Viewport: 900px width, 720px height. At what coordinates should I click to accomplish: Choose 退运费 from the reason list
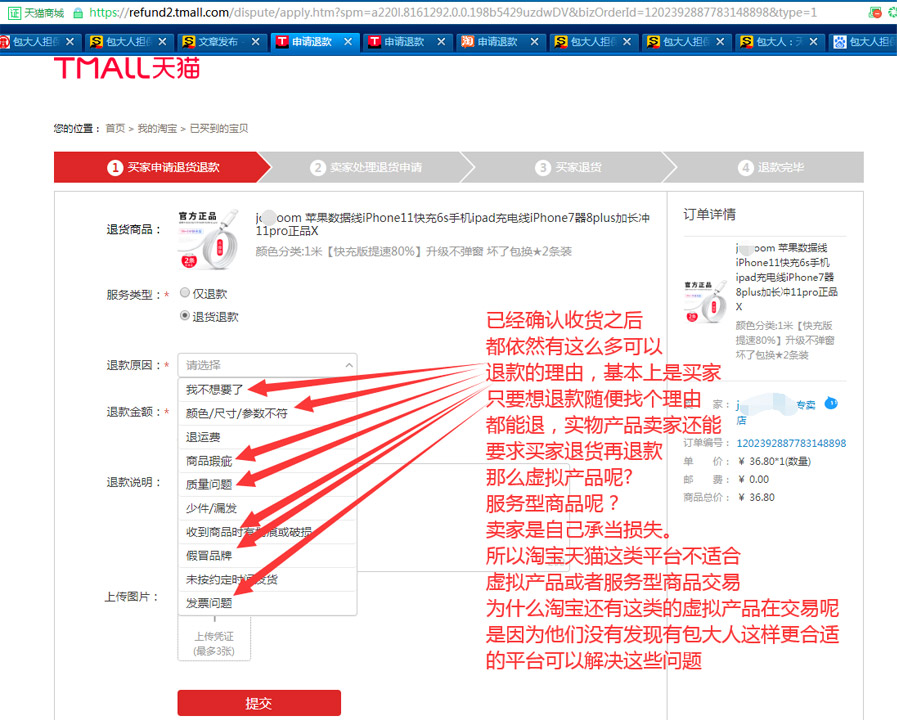[x=203, y=437]
